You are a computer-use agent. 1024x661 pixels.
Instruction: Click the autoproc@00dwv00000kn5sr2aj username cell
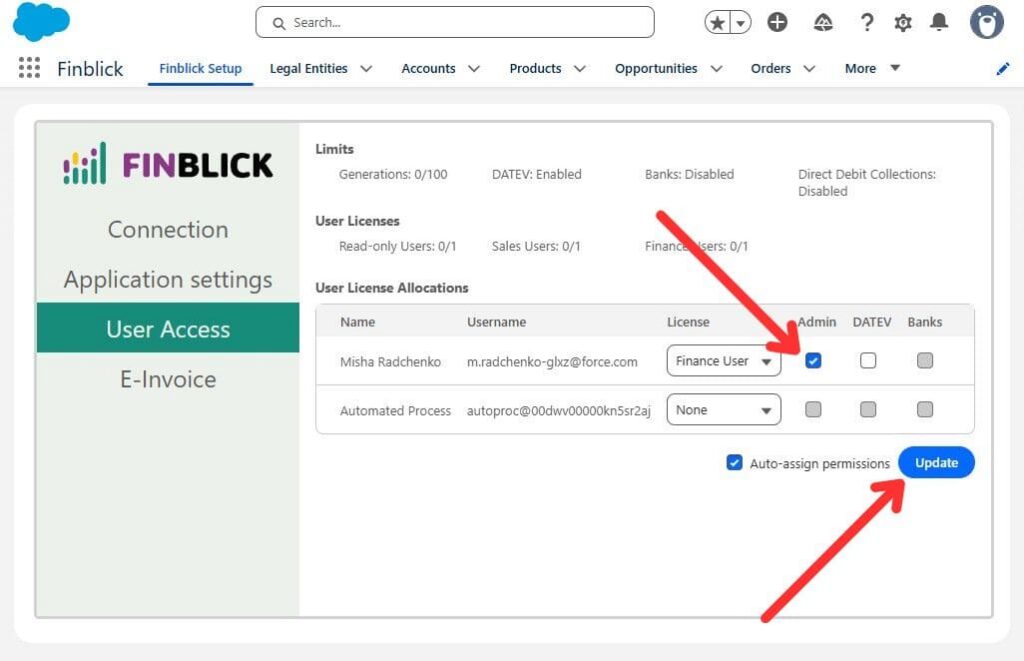click(x=558, y=411)
